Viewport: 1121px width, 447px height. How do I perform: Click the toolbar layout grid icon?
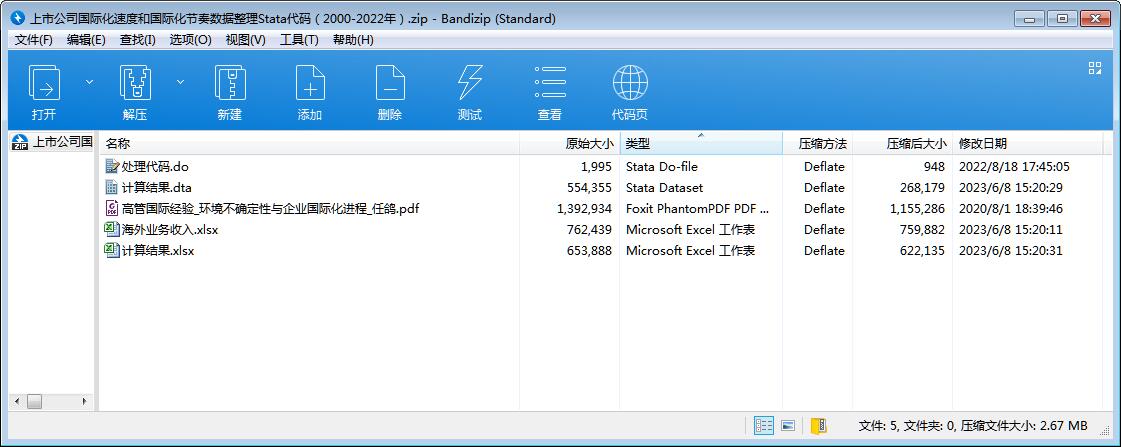(1095, 68)
